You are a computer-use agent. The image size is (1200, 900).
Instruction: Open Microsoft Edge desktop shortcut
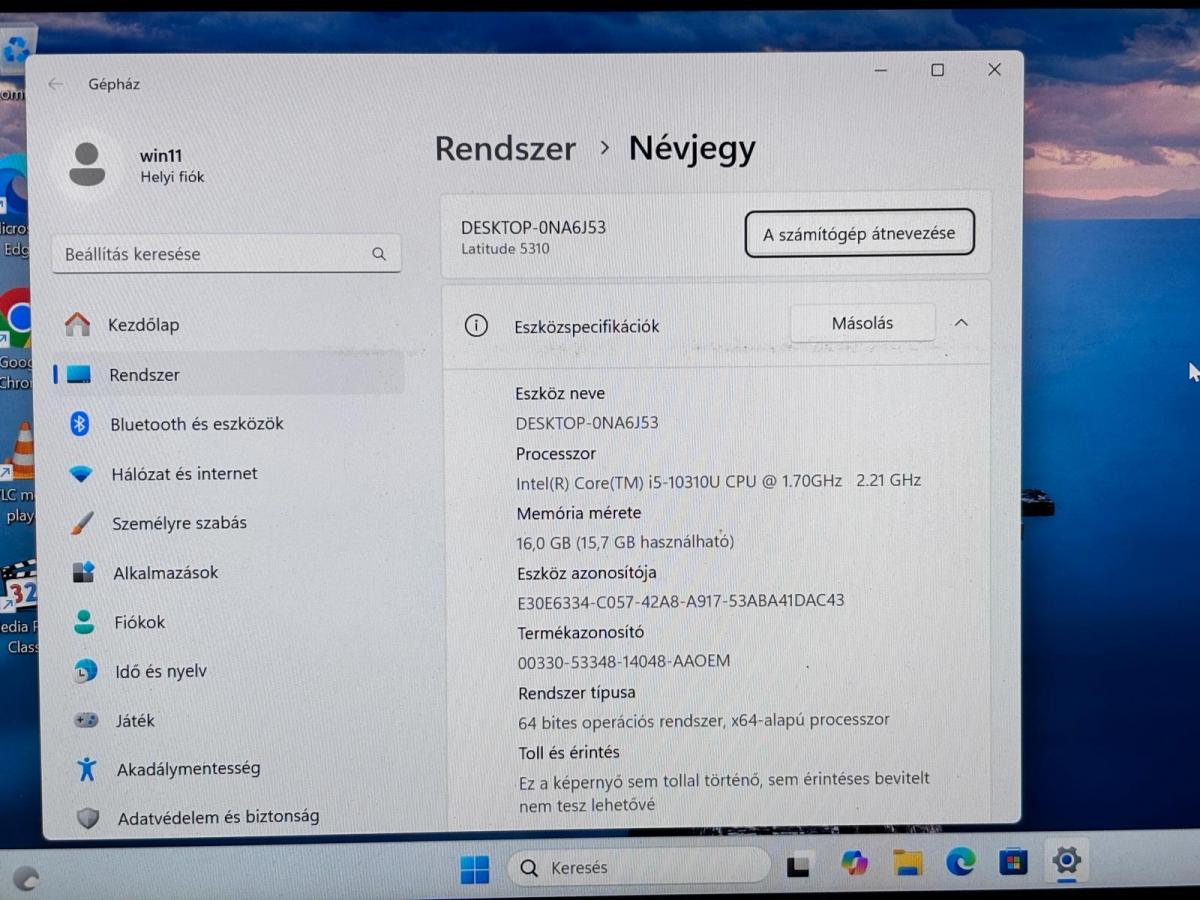pos(13,205)
